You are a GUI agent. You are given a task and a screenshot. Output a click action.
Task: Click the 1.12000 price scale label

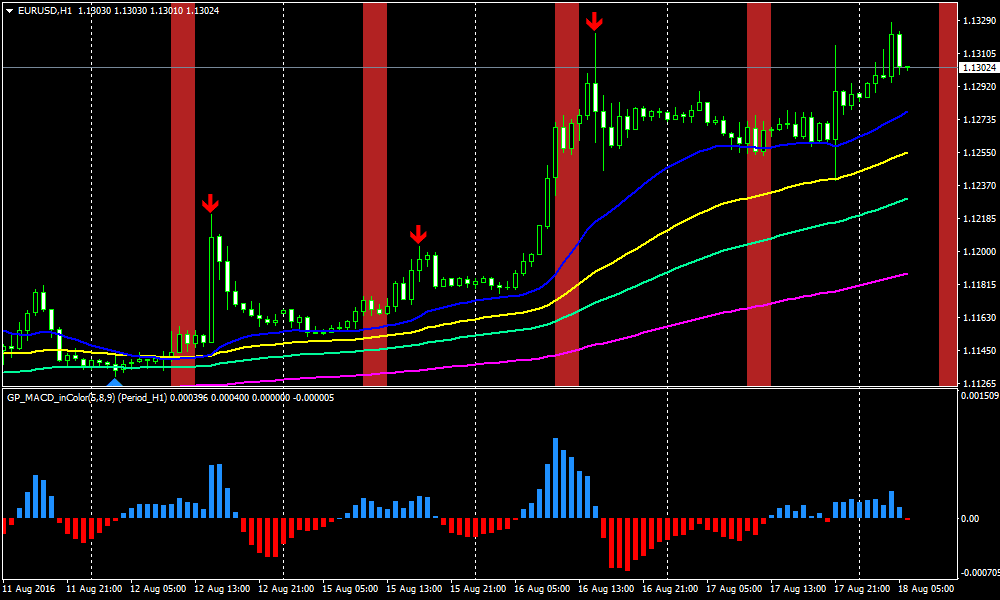[977, 252]
